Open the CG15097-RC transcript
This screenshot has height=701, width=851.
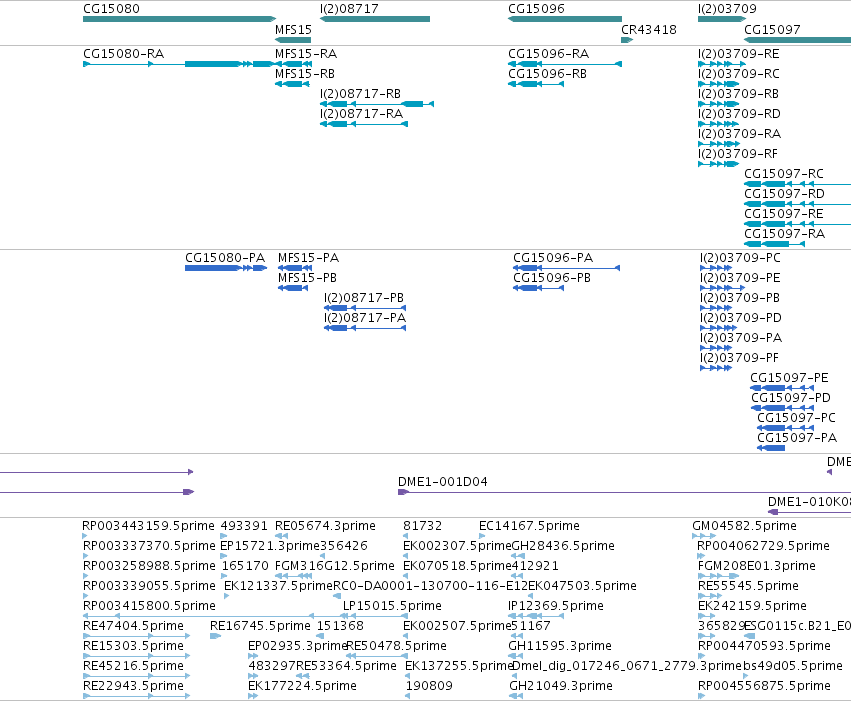click(784, 174)
